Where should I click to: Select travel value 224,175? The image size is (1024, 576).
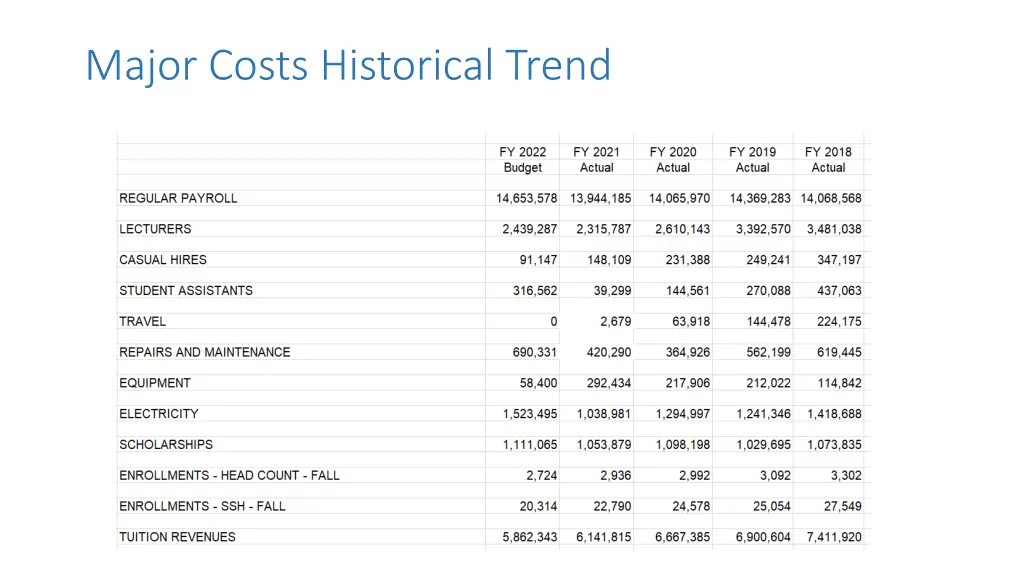point(840,321)
